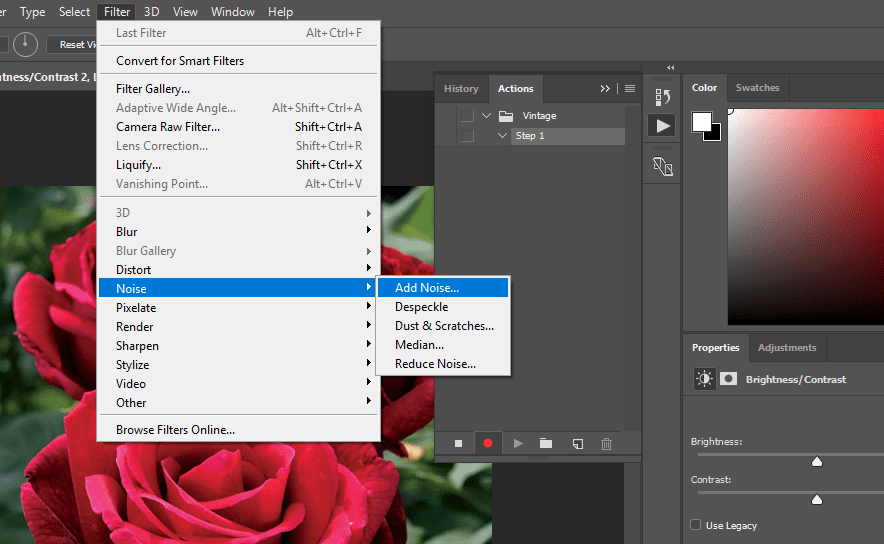This screenshot has height=544, width=884.
Task: Delete action with trash icon
Action: click(606, 444)
